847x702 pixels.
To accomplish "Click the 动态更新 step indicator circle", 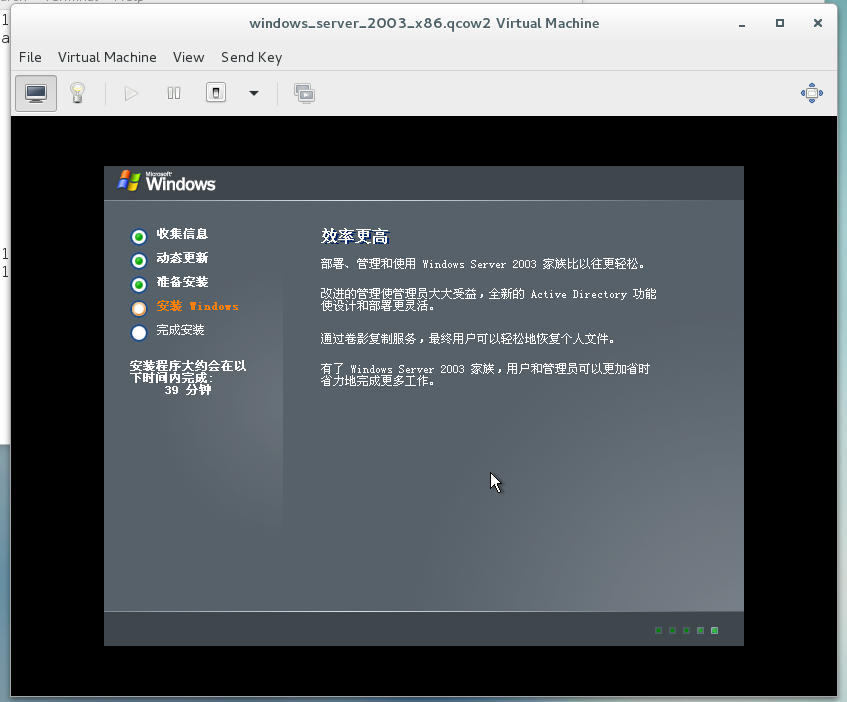I will coord(139,261).
